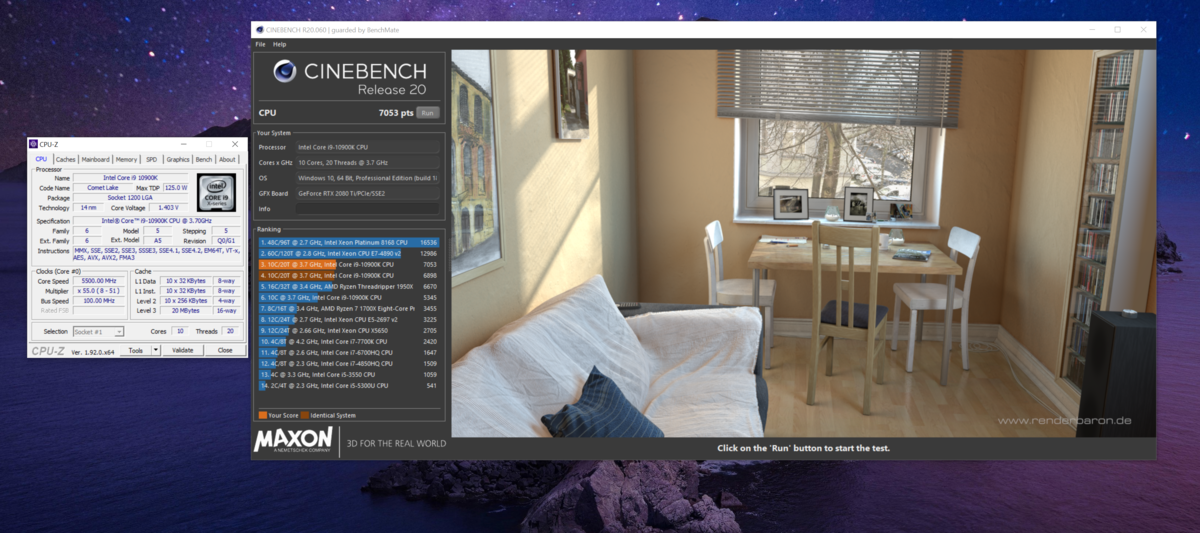The height and width of the screenshot is (533, 1200).
Task: Select the Ryzen 7 1700X ranking row
Action: point(348,308)
